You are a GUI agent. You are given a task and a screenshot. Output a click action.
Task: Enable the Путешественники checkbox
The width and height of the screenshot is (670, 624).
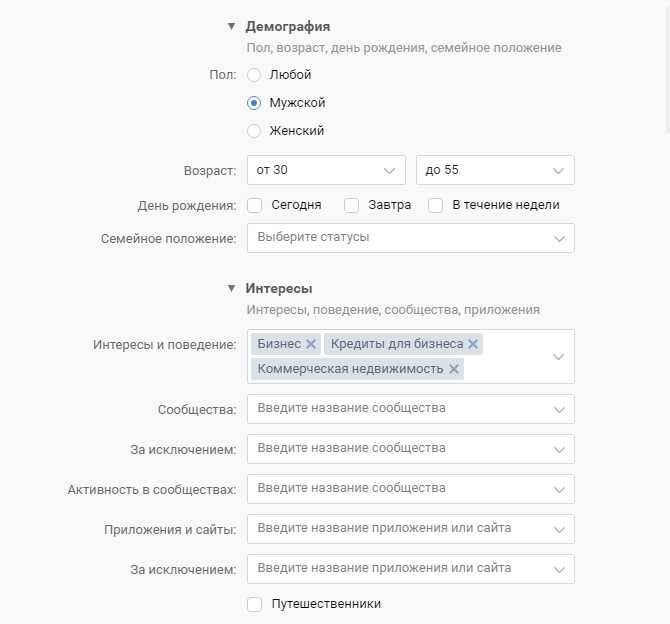[x=254, y=604]
